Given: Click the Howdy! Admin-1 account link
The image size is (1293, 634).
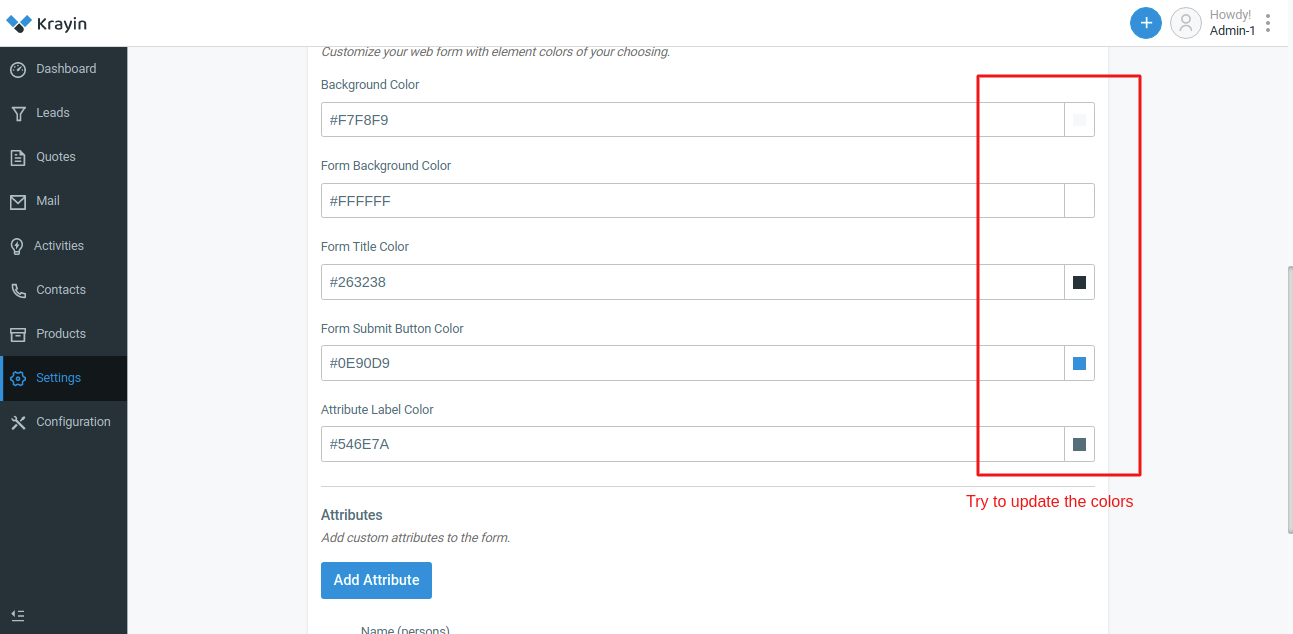Looking at the screenshot, I should pos(1229,22).
